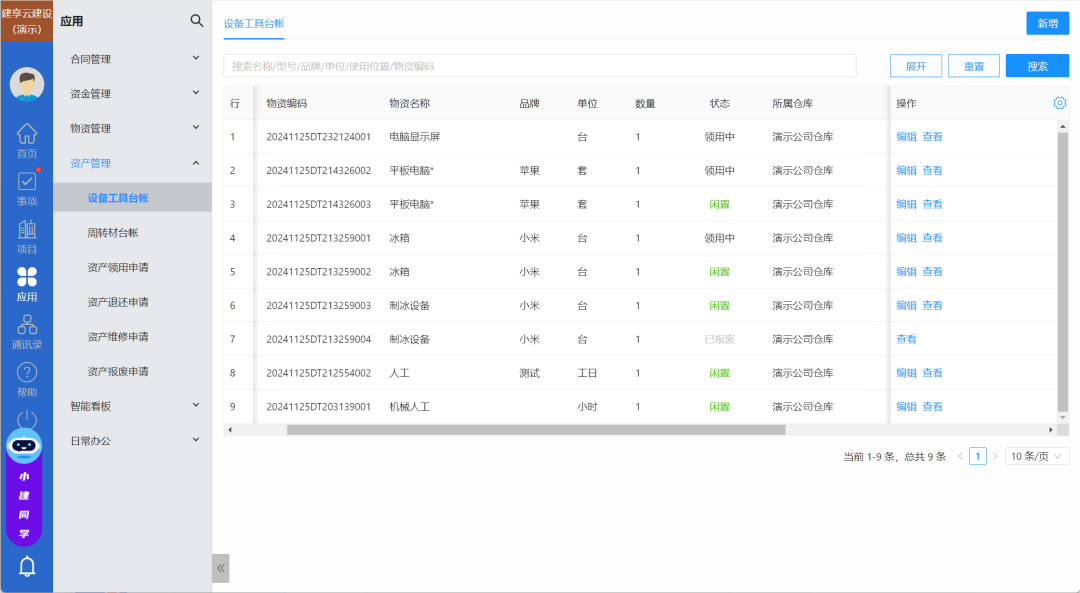Click the search keyword input field
The width and height of the screenshot is (1080, 593).
tap(540, 66)
